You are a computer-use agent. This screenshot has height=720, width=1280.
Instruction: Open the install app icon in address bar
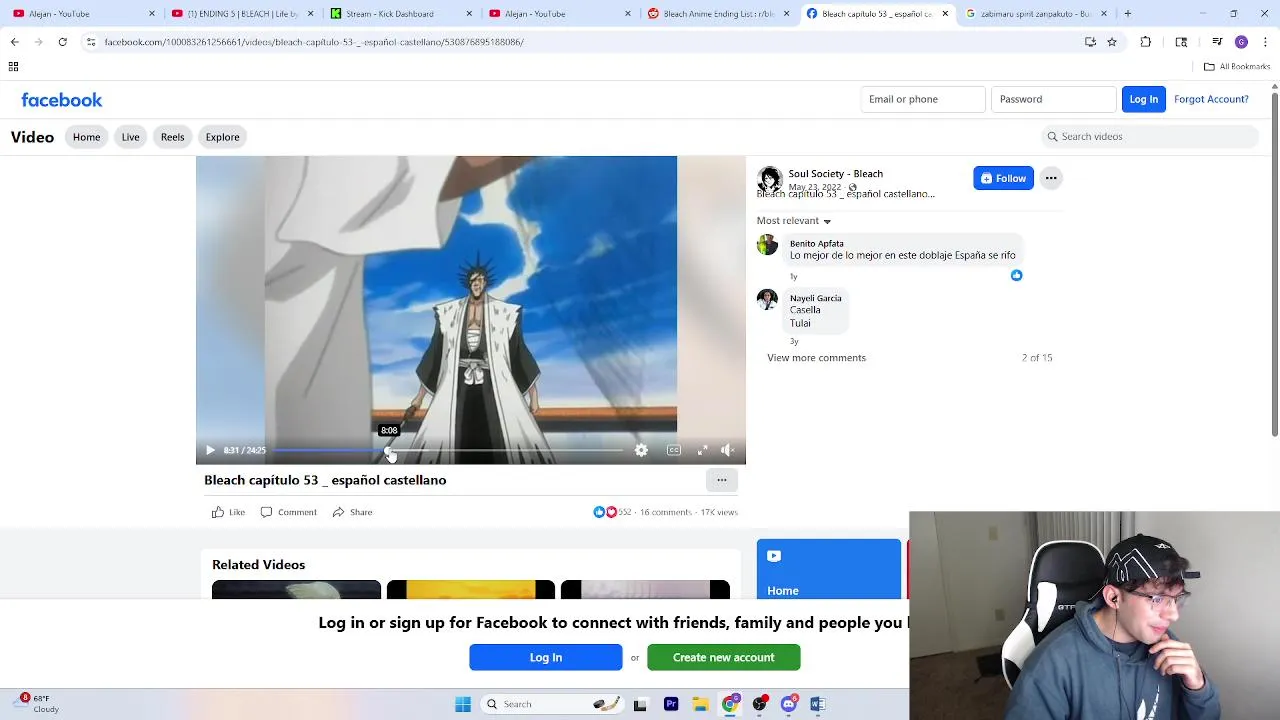1090,42
